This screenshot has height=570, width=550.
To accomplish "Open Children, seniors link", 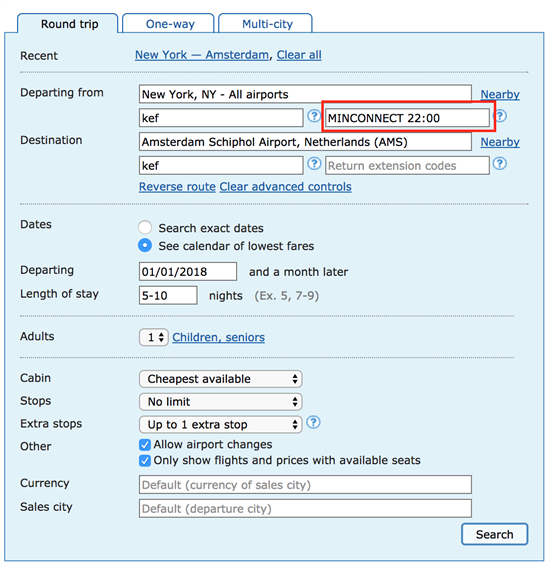I will [x=218, y=337].
